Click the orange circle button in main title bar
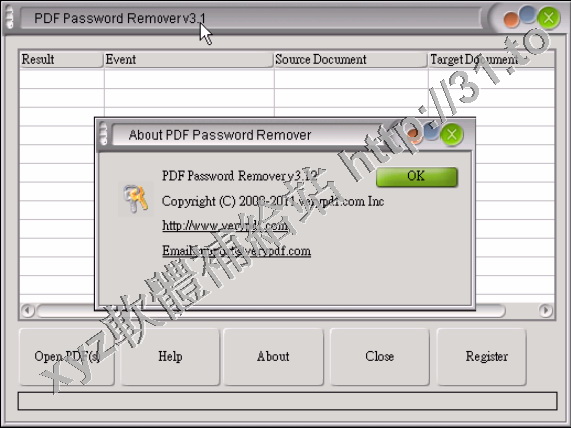Viewport: 571px width, 428px height. pyautogui.click(x=511, y=20)
